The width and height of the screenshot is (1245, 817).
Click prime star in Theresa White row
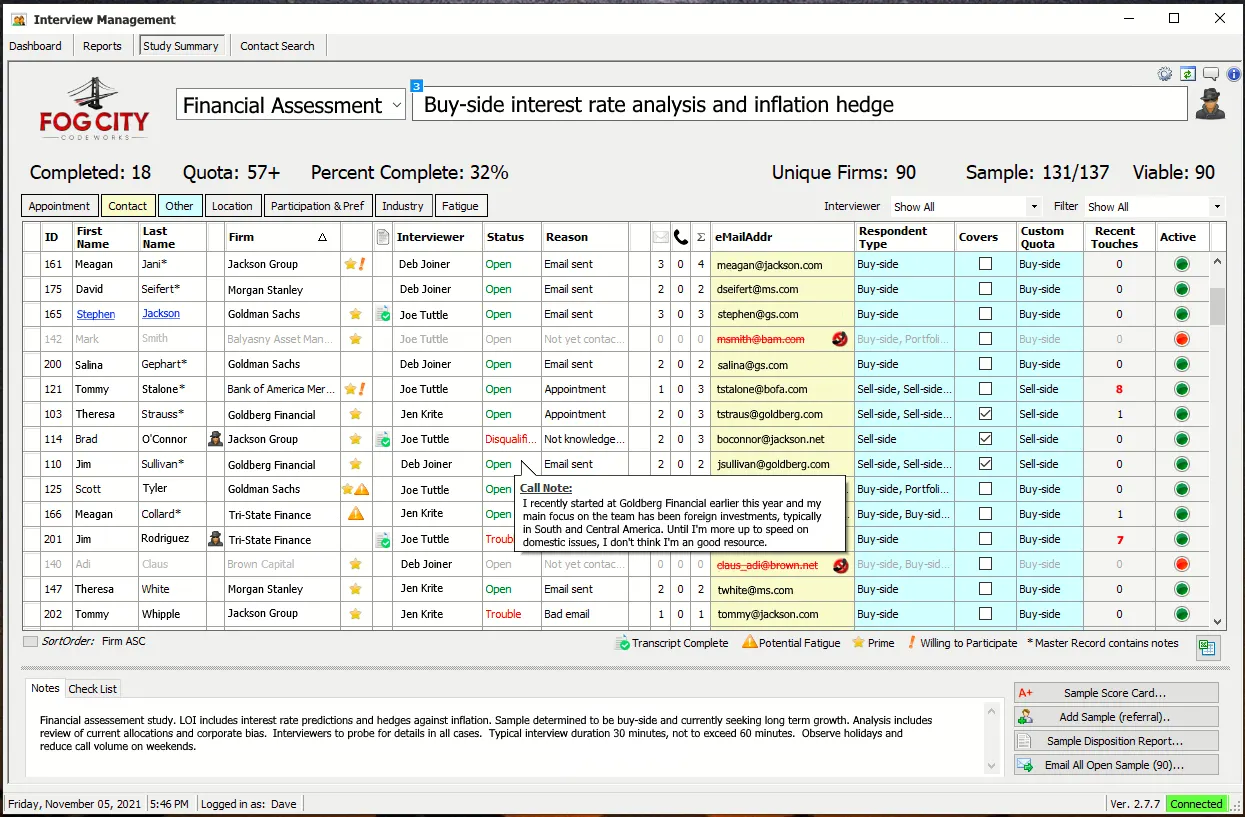(355, 589)
